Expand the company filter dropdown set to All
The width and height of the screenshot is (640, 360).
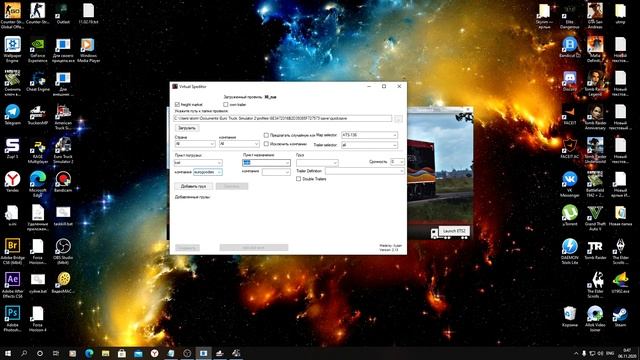(x=239, y=144)
